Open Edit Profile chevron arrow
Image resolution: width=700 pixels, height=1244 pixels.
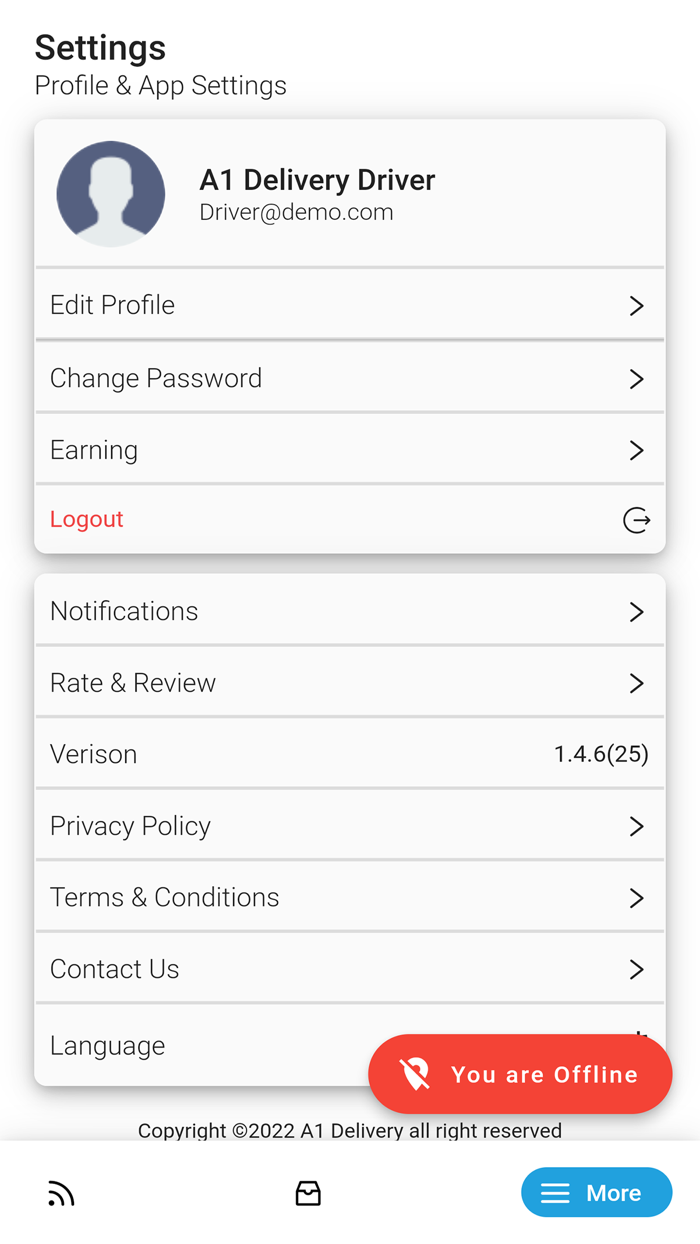click(x=636, y=306)
